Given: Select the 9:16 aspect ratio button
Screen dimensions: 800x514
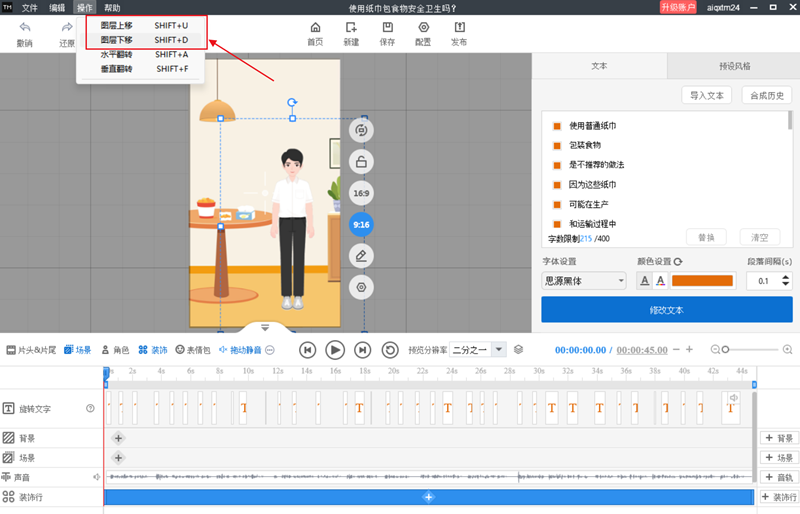Looking at the screenshot, I should pyautogui.click(x=361, y=225).
